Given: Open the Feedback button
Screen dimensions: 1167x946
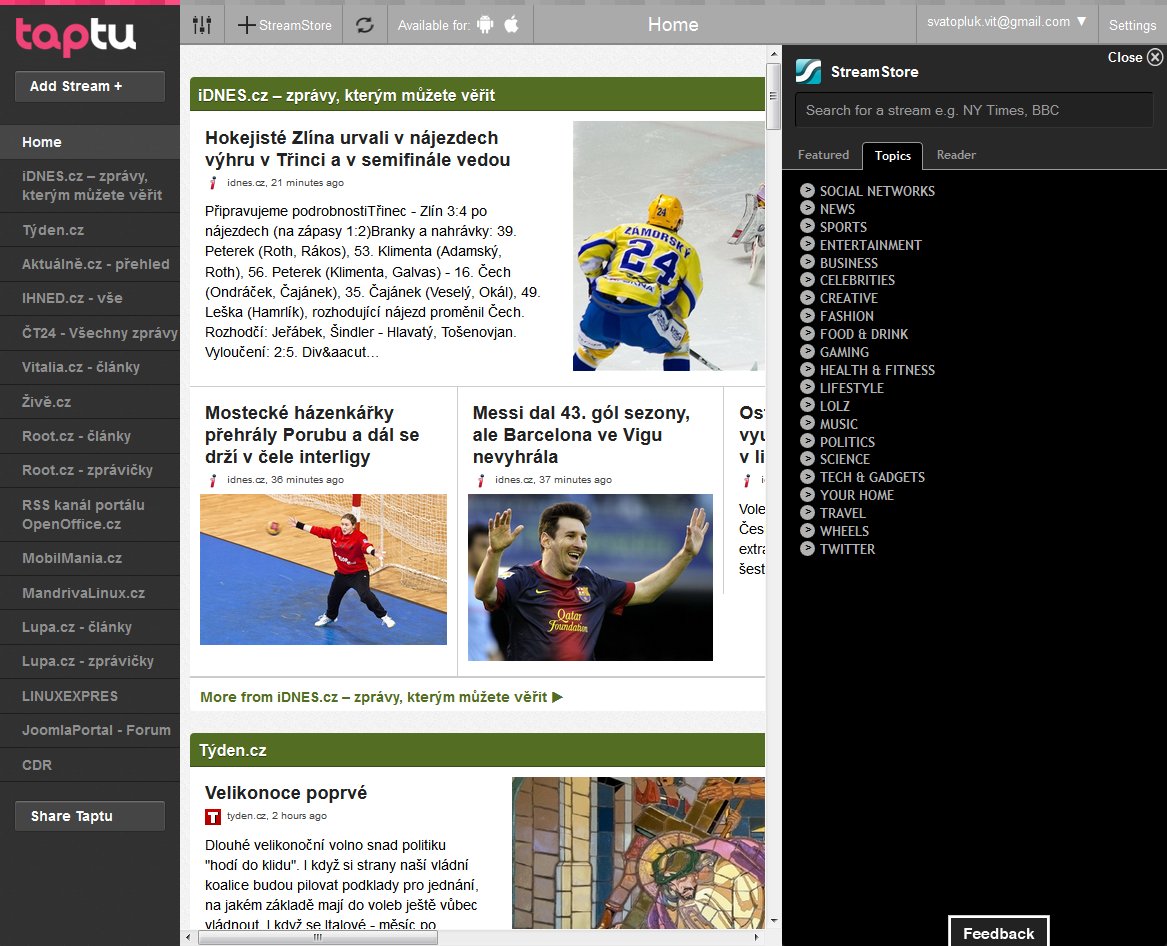Looking at the screenshot, I should pos(998,933).
